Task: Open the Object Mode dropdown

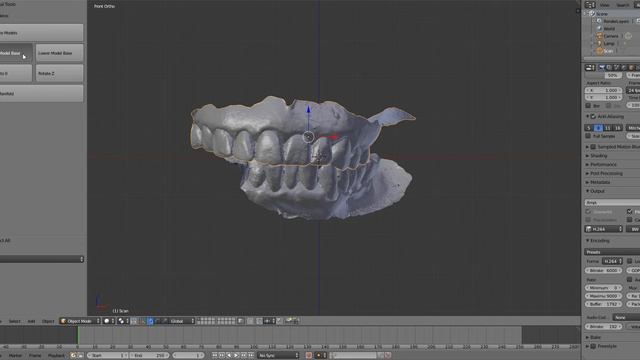Action: coord(80,321)
